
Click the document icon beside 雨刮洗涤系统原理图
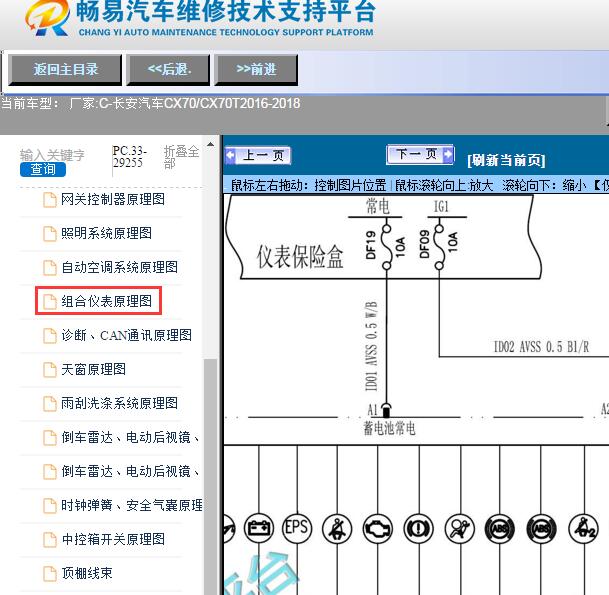[49, 404]
